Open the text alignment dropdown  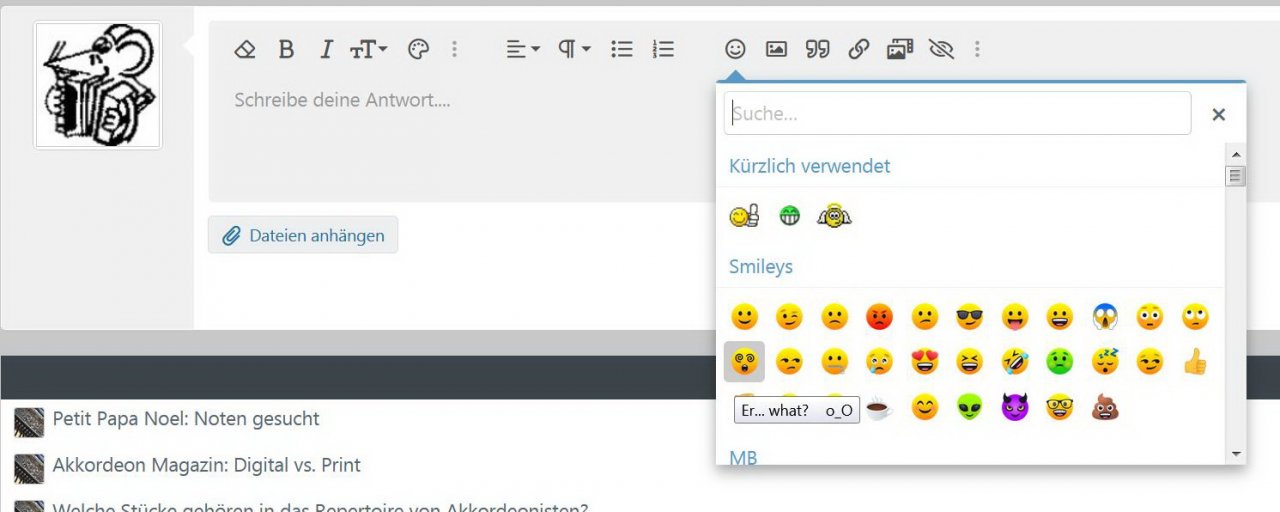pos(523,49)
